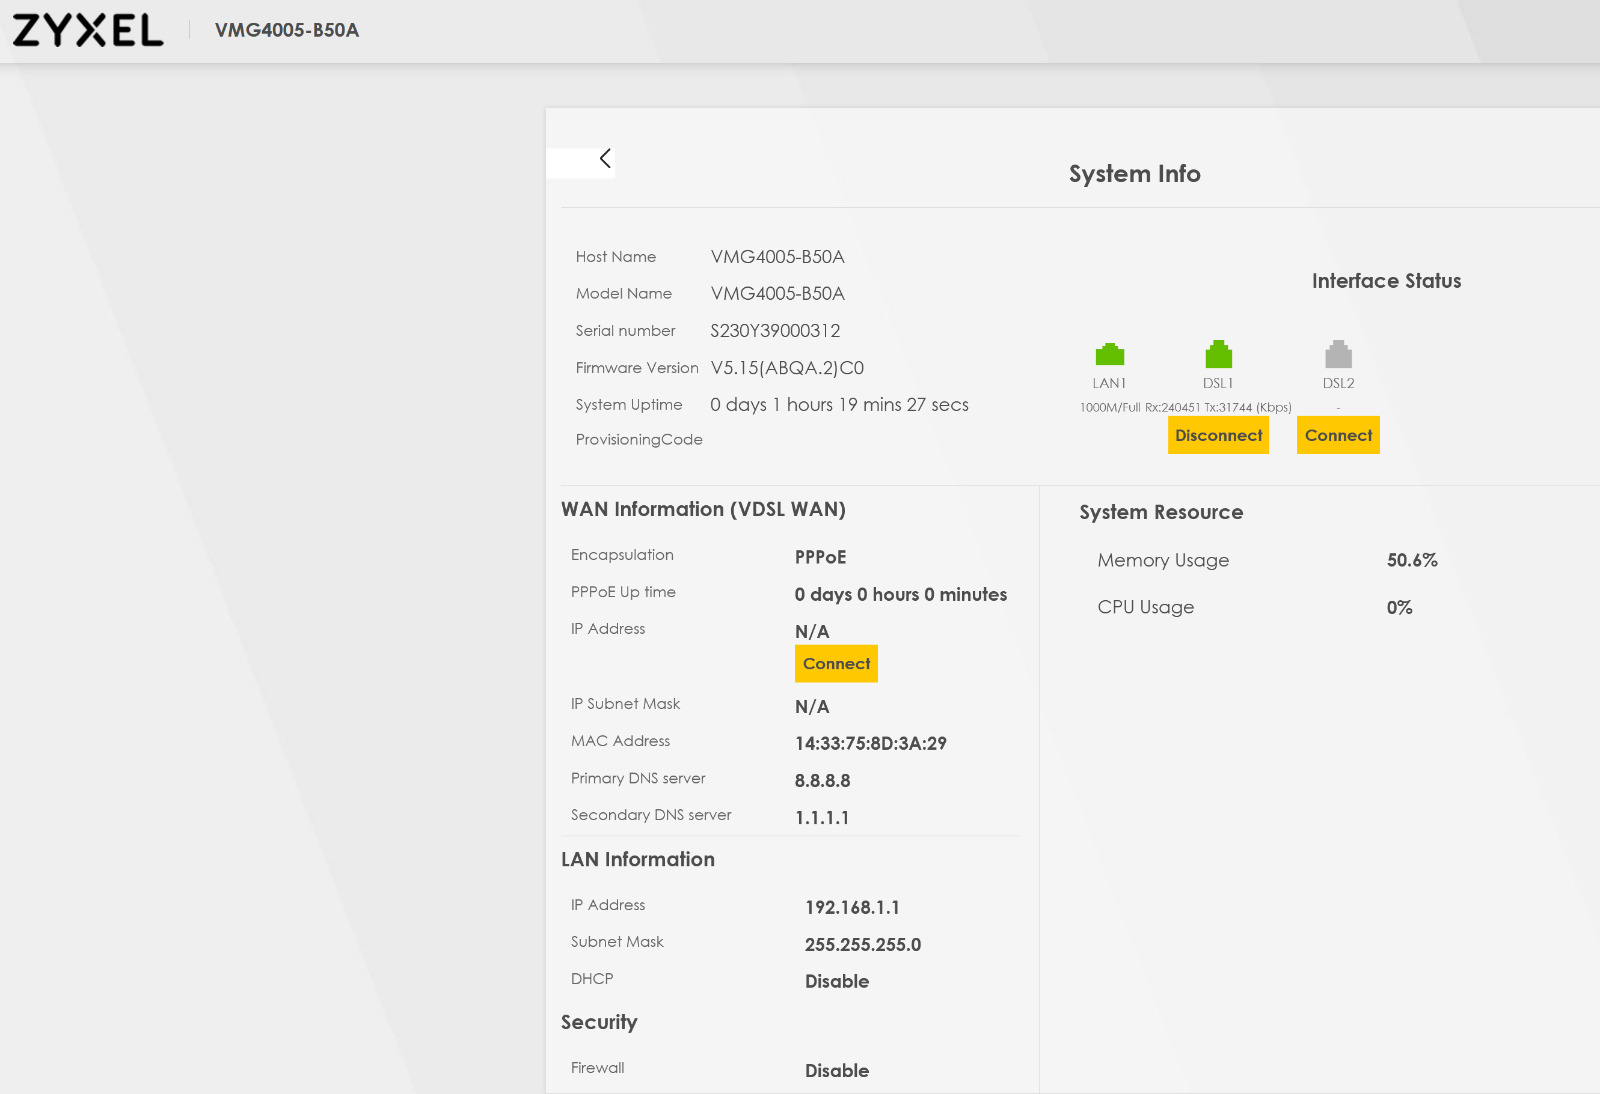Disconnect the DSL1 interface
The height and width of the screenshot is (1094, 1600).
pyautogui.click(x=1218, y=435)
